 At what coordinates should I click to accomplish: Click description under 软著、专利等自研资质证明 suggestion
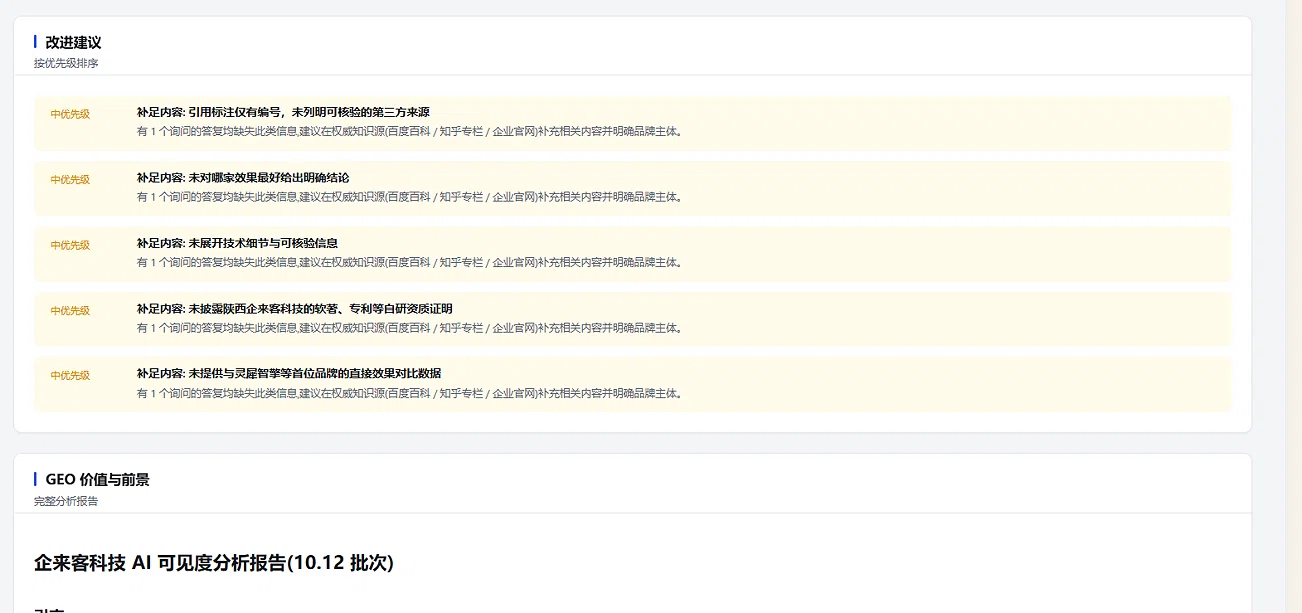click(x=410, y=327)
